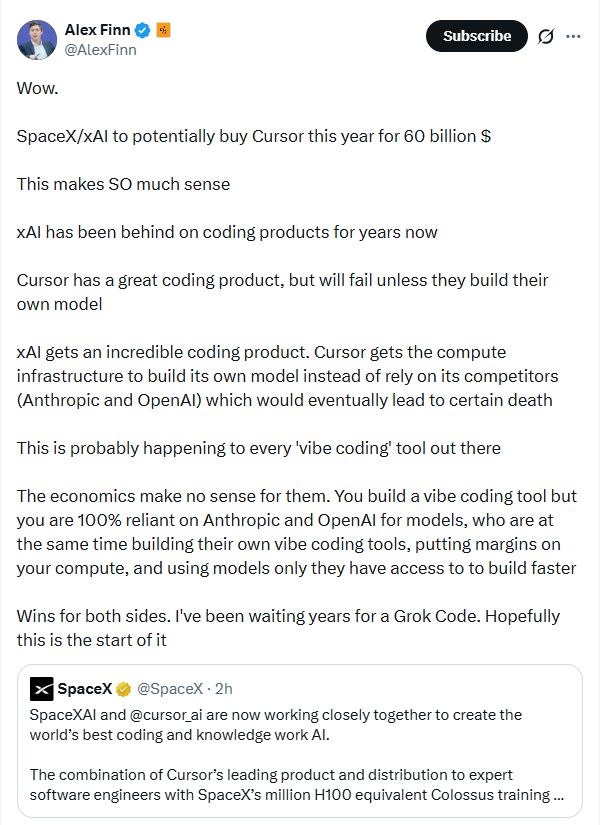This screenshot has height=825, width=603.
Task: Click the "This makes SO much sense" line
Action: [123, 184]
